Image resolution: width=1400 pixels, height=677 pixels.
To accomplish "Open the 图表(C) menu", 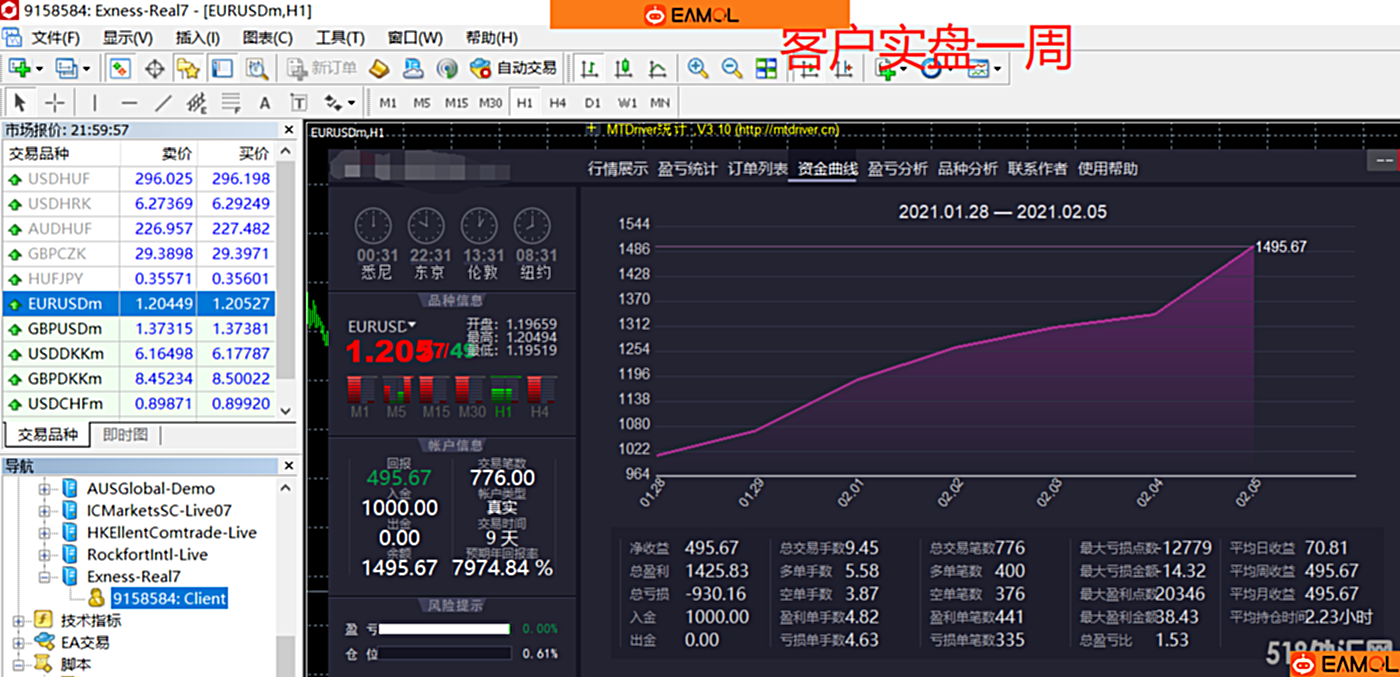I will (268, 38).
